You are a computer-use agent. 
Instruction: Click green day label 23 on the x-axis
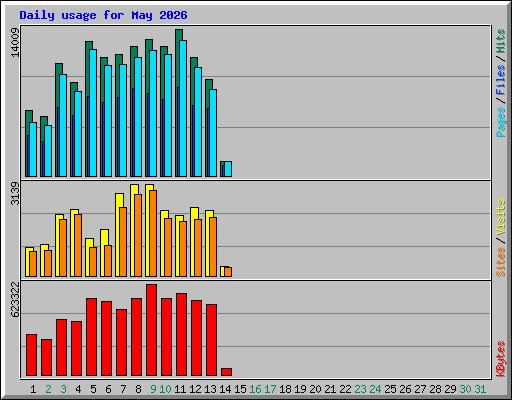pyautogui.click(x=360, y=389)
